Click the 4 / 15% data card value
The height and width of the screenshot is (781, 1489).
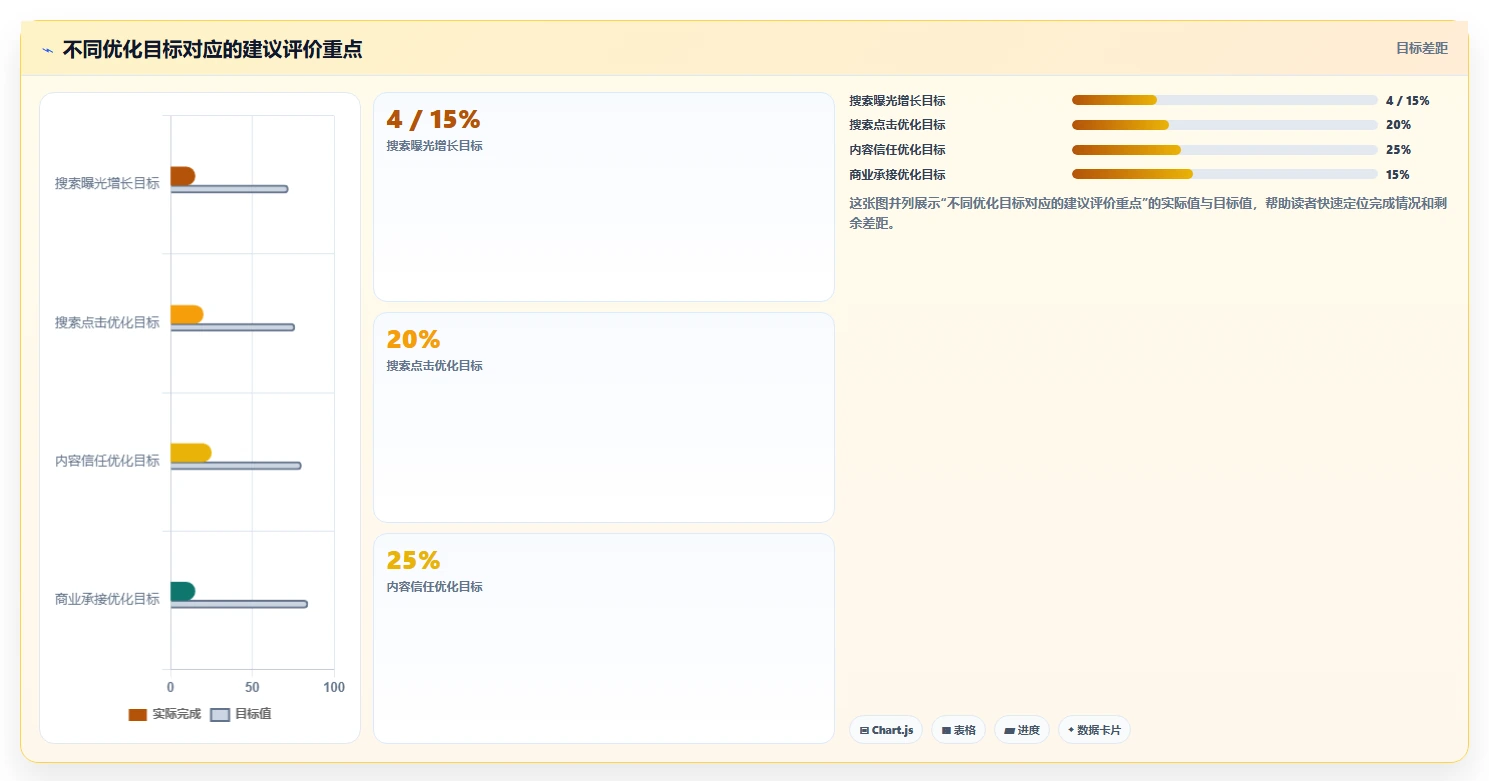433,120
